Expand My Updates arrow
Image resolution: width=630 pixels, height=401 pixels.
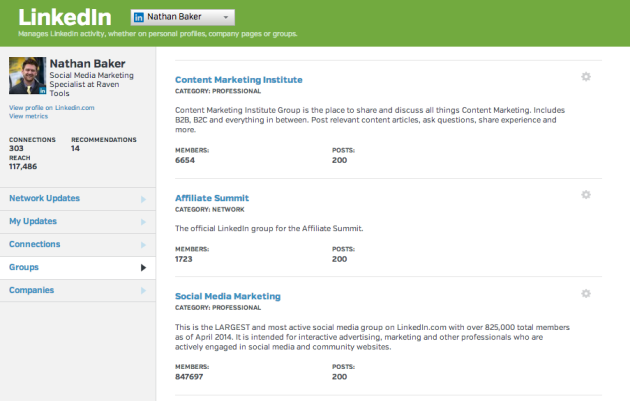pyautogui.click(x=143, y=222)
